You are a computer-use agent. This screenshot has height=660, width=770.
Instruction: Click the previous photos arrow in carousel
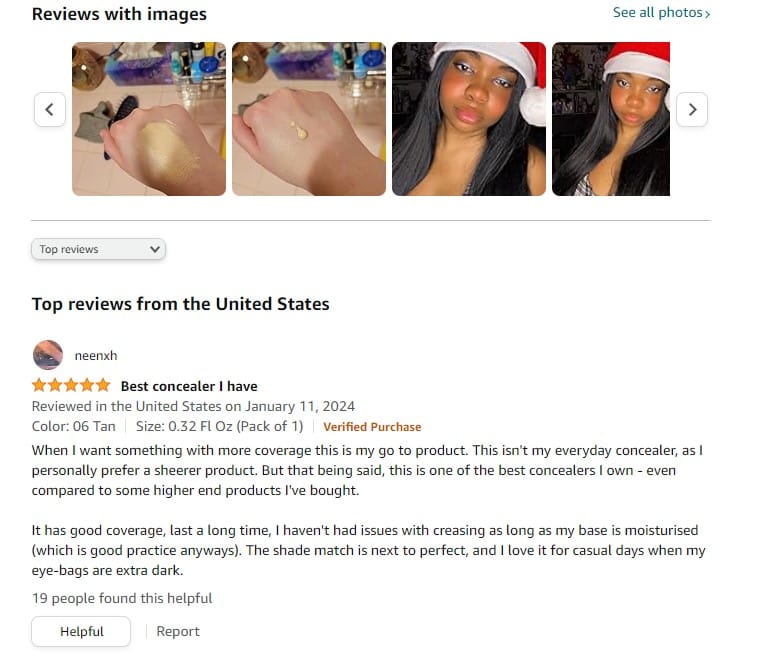pos(50,110)
